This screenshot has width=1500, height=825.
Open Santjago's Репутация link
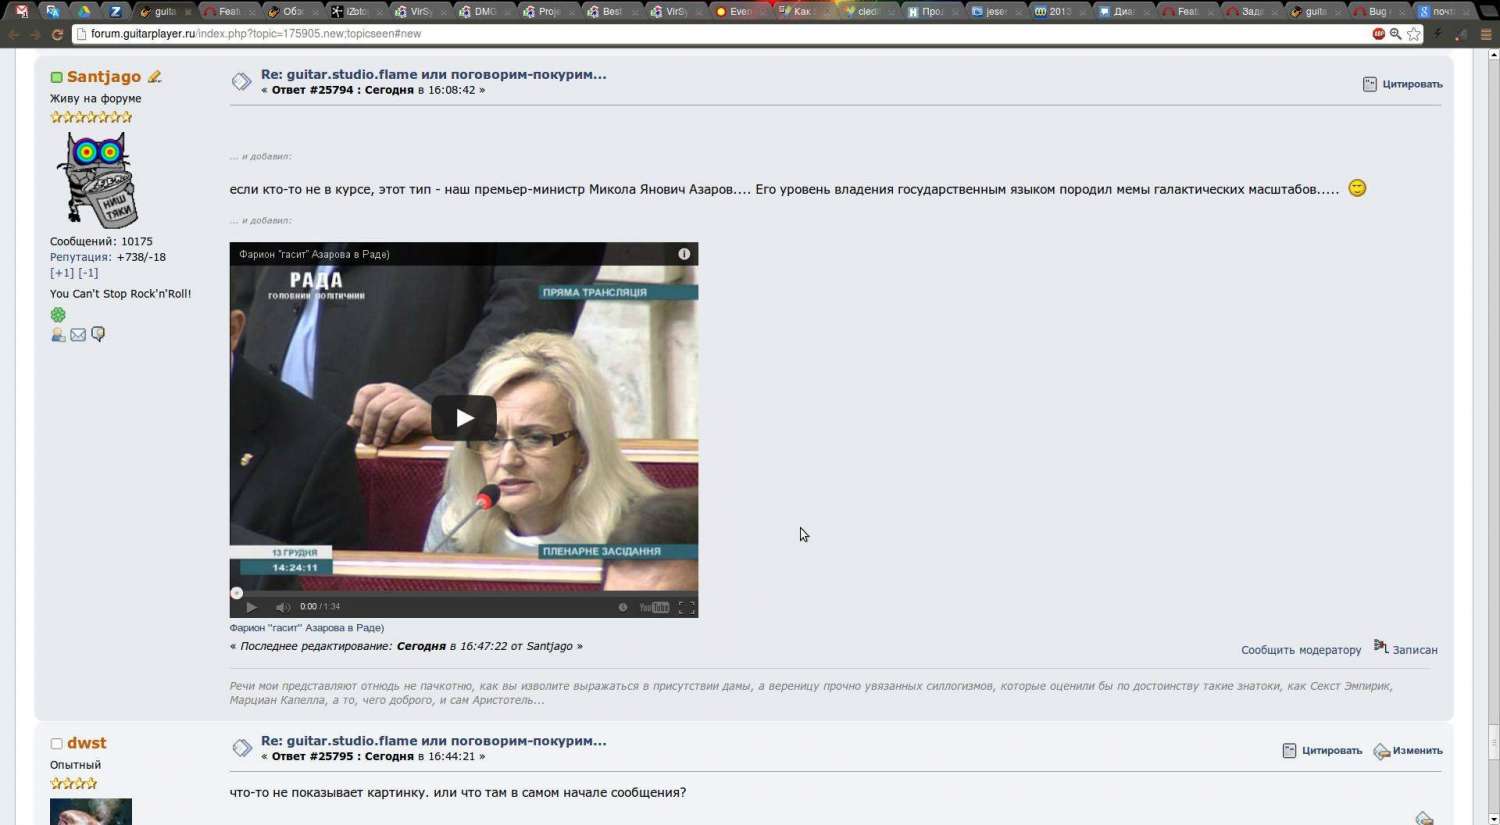click(81, 257)
